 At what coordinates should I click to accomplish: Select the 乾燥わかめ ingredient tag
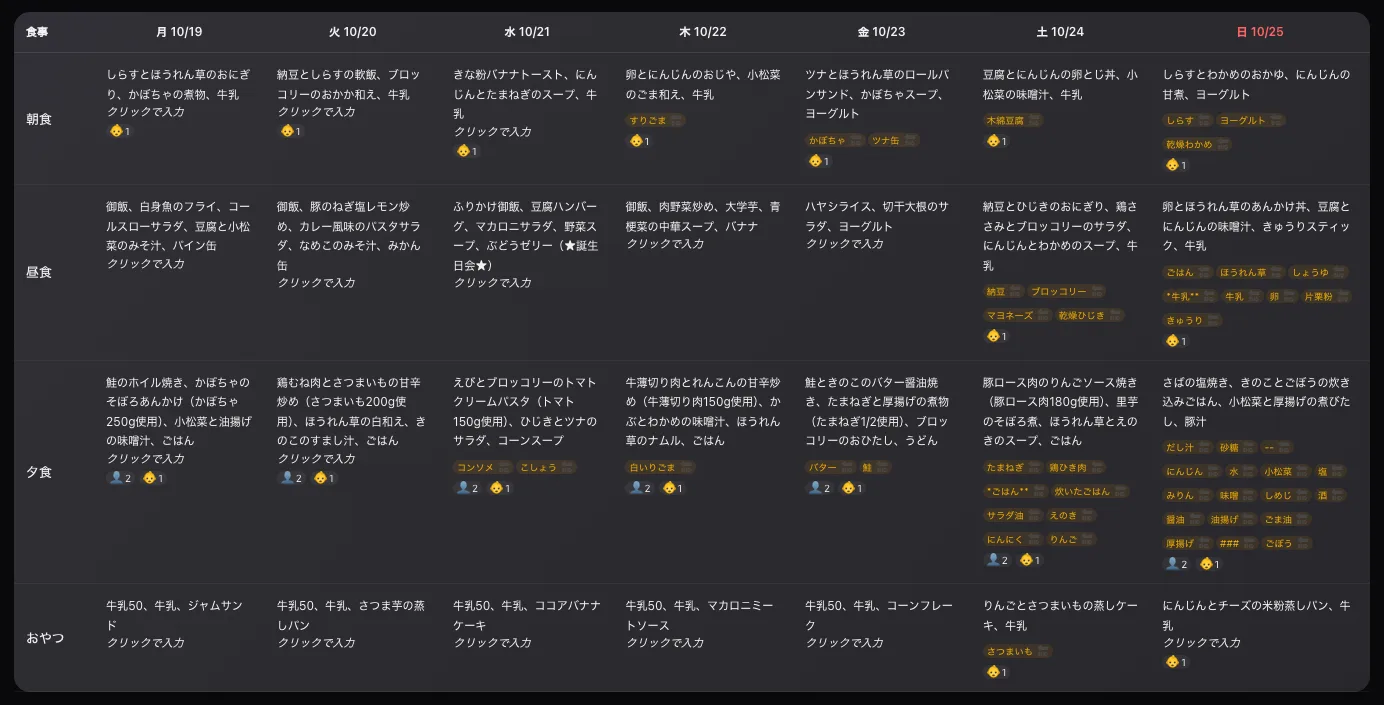click(1197, 144)
